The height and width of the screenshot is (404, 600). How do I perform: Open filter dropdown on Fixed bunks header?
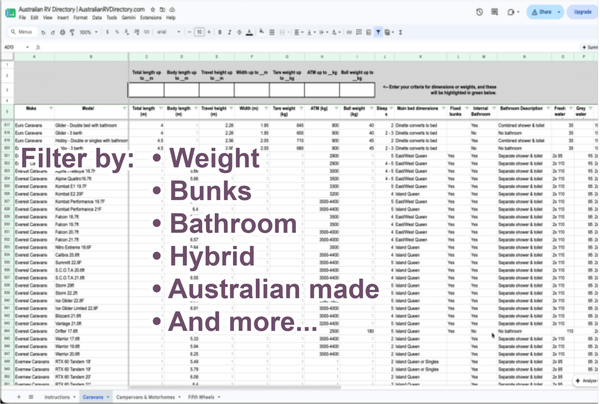coord(466,109)
